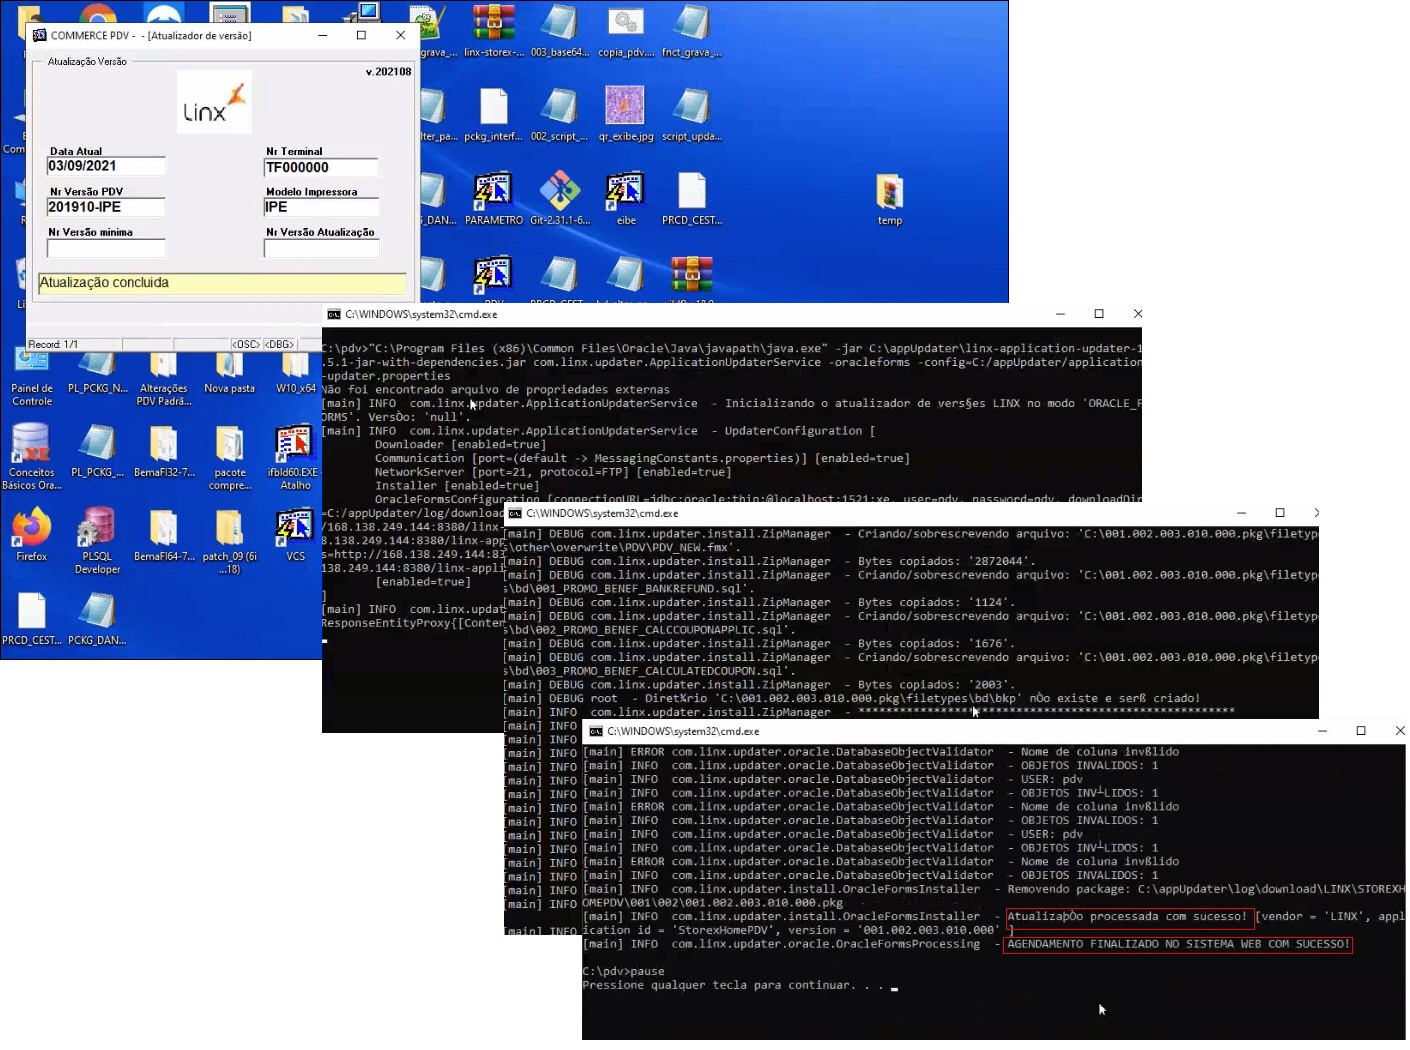Image resolution: width=1410 pixels, height=1050 pixels.
Task: Click 'AGENDAMENTO FINALIZADO NO SISTEMA WEB COM SUCESSO!' text
Action: (1178, 944)
